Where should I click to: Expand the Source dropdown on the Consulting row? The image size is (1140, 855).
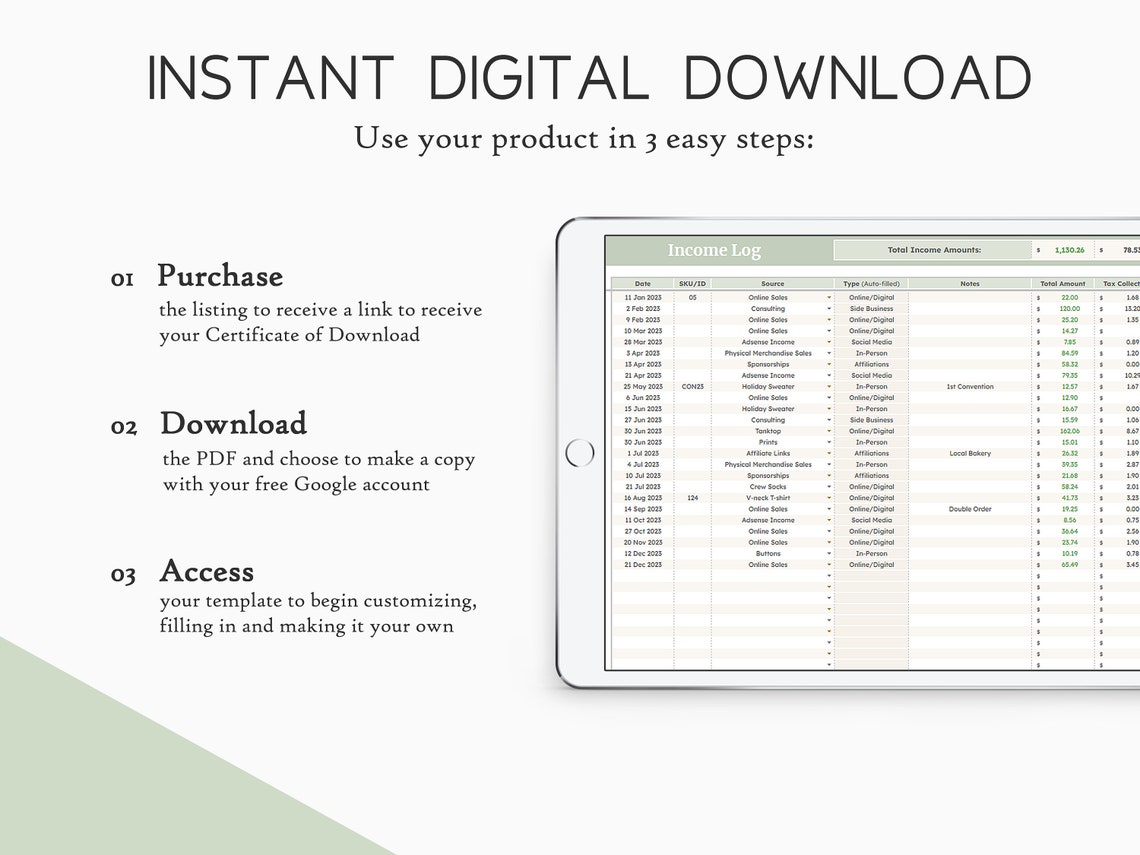[830, 308]
